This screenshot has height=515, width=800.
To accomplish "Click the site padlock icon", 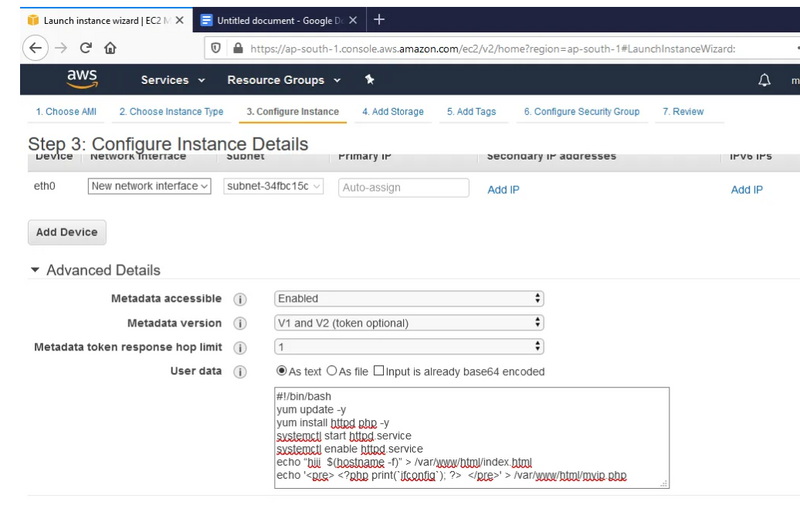I will click(x=238, y=48).
